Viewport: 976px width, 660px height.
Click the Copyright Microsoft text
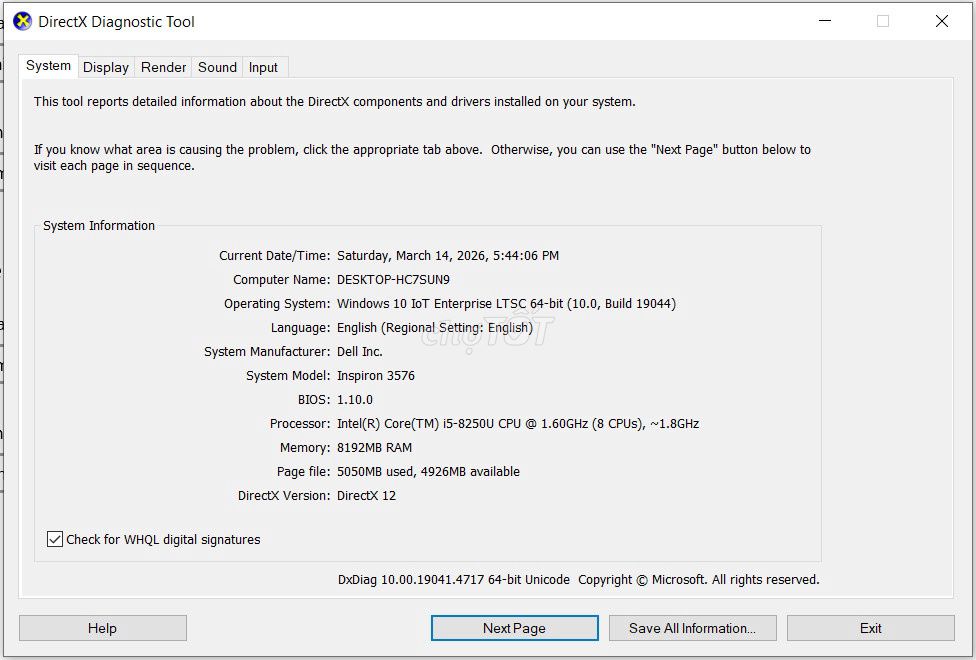point(698,580)
